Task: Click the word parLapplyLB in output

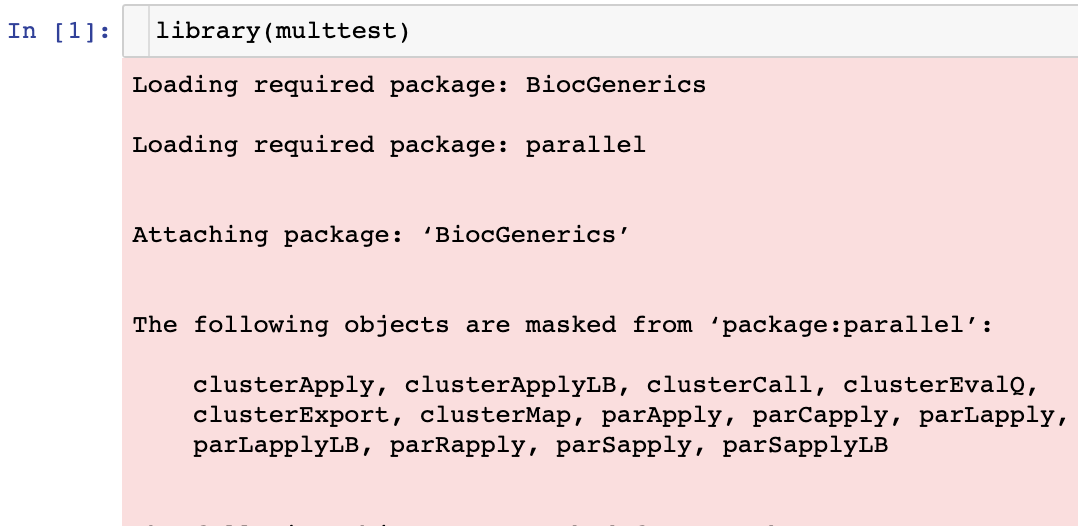Action: (276, 446)
